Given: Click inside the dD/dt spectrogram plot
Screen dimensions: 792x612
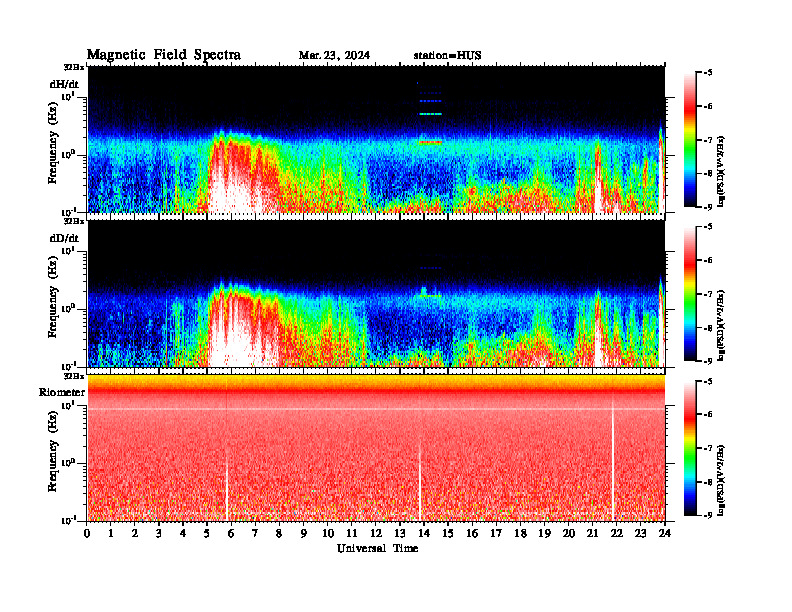Looking at the screenshot, I should coord(376,293).
